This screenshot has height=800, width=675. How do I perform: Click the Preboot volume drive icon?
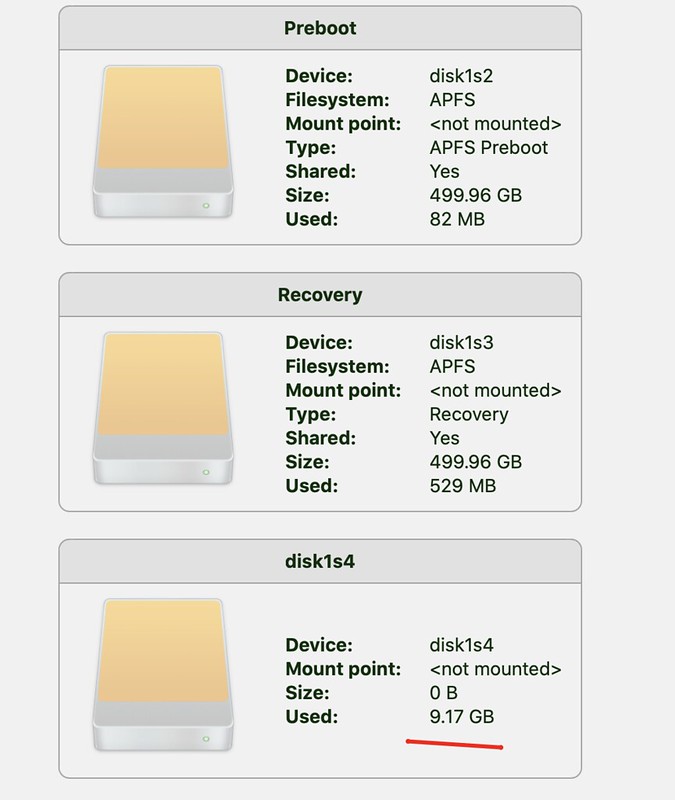163,141
